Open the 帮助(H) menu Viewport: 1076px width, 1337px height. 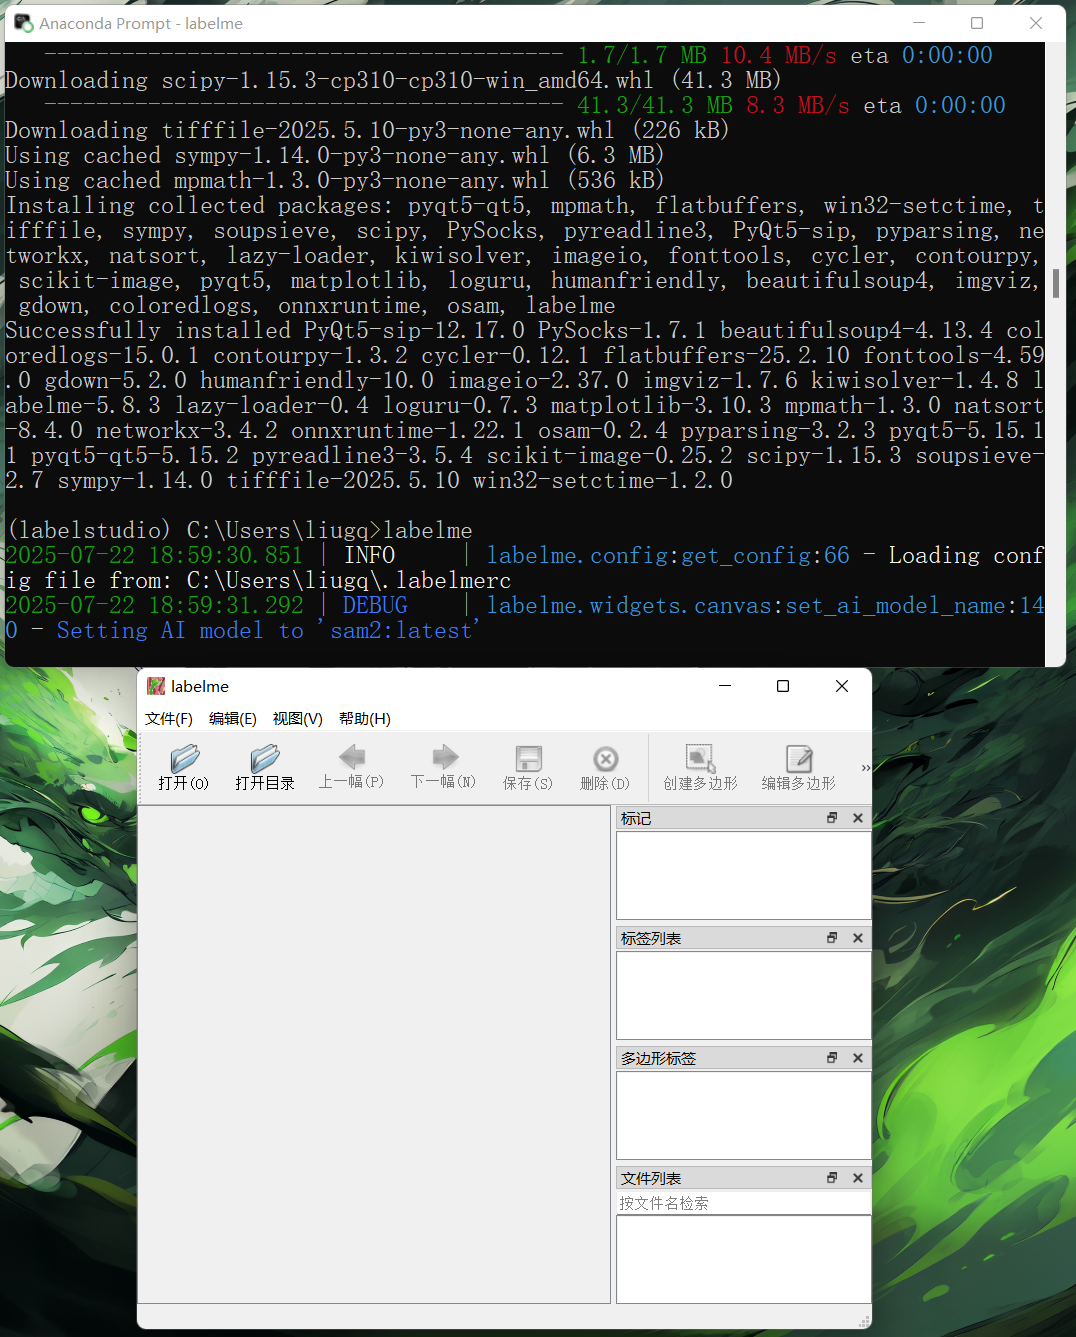pyautogui.click(x=365, y=719)
